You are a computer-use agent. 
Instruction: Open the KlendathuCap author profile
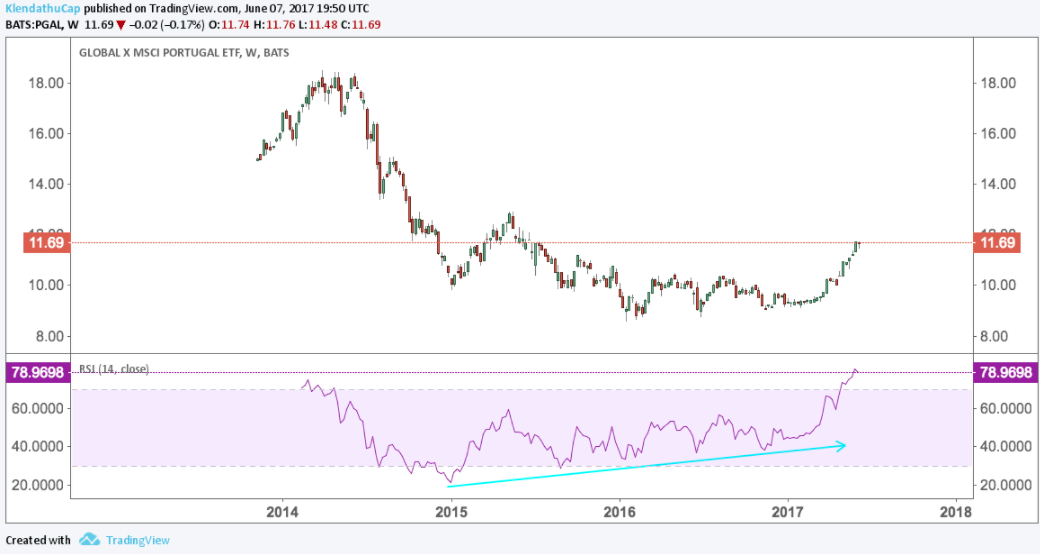coord(40,7)
